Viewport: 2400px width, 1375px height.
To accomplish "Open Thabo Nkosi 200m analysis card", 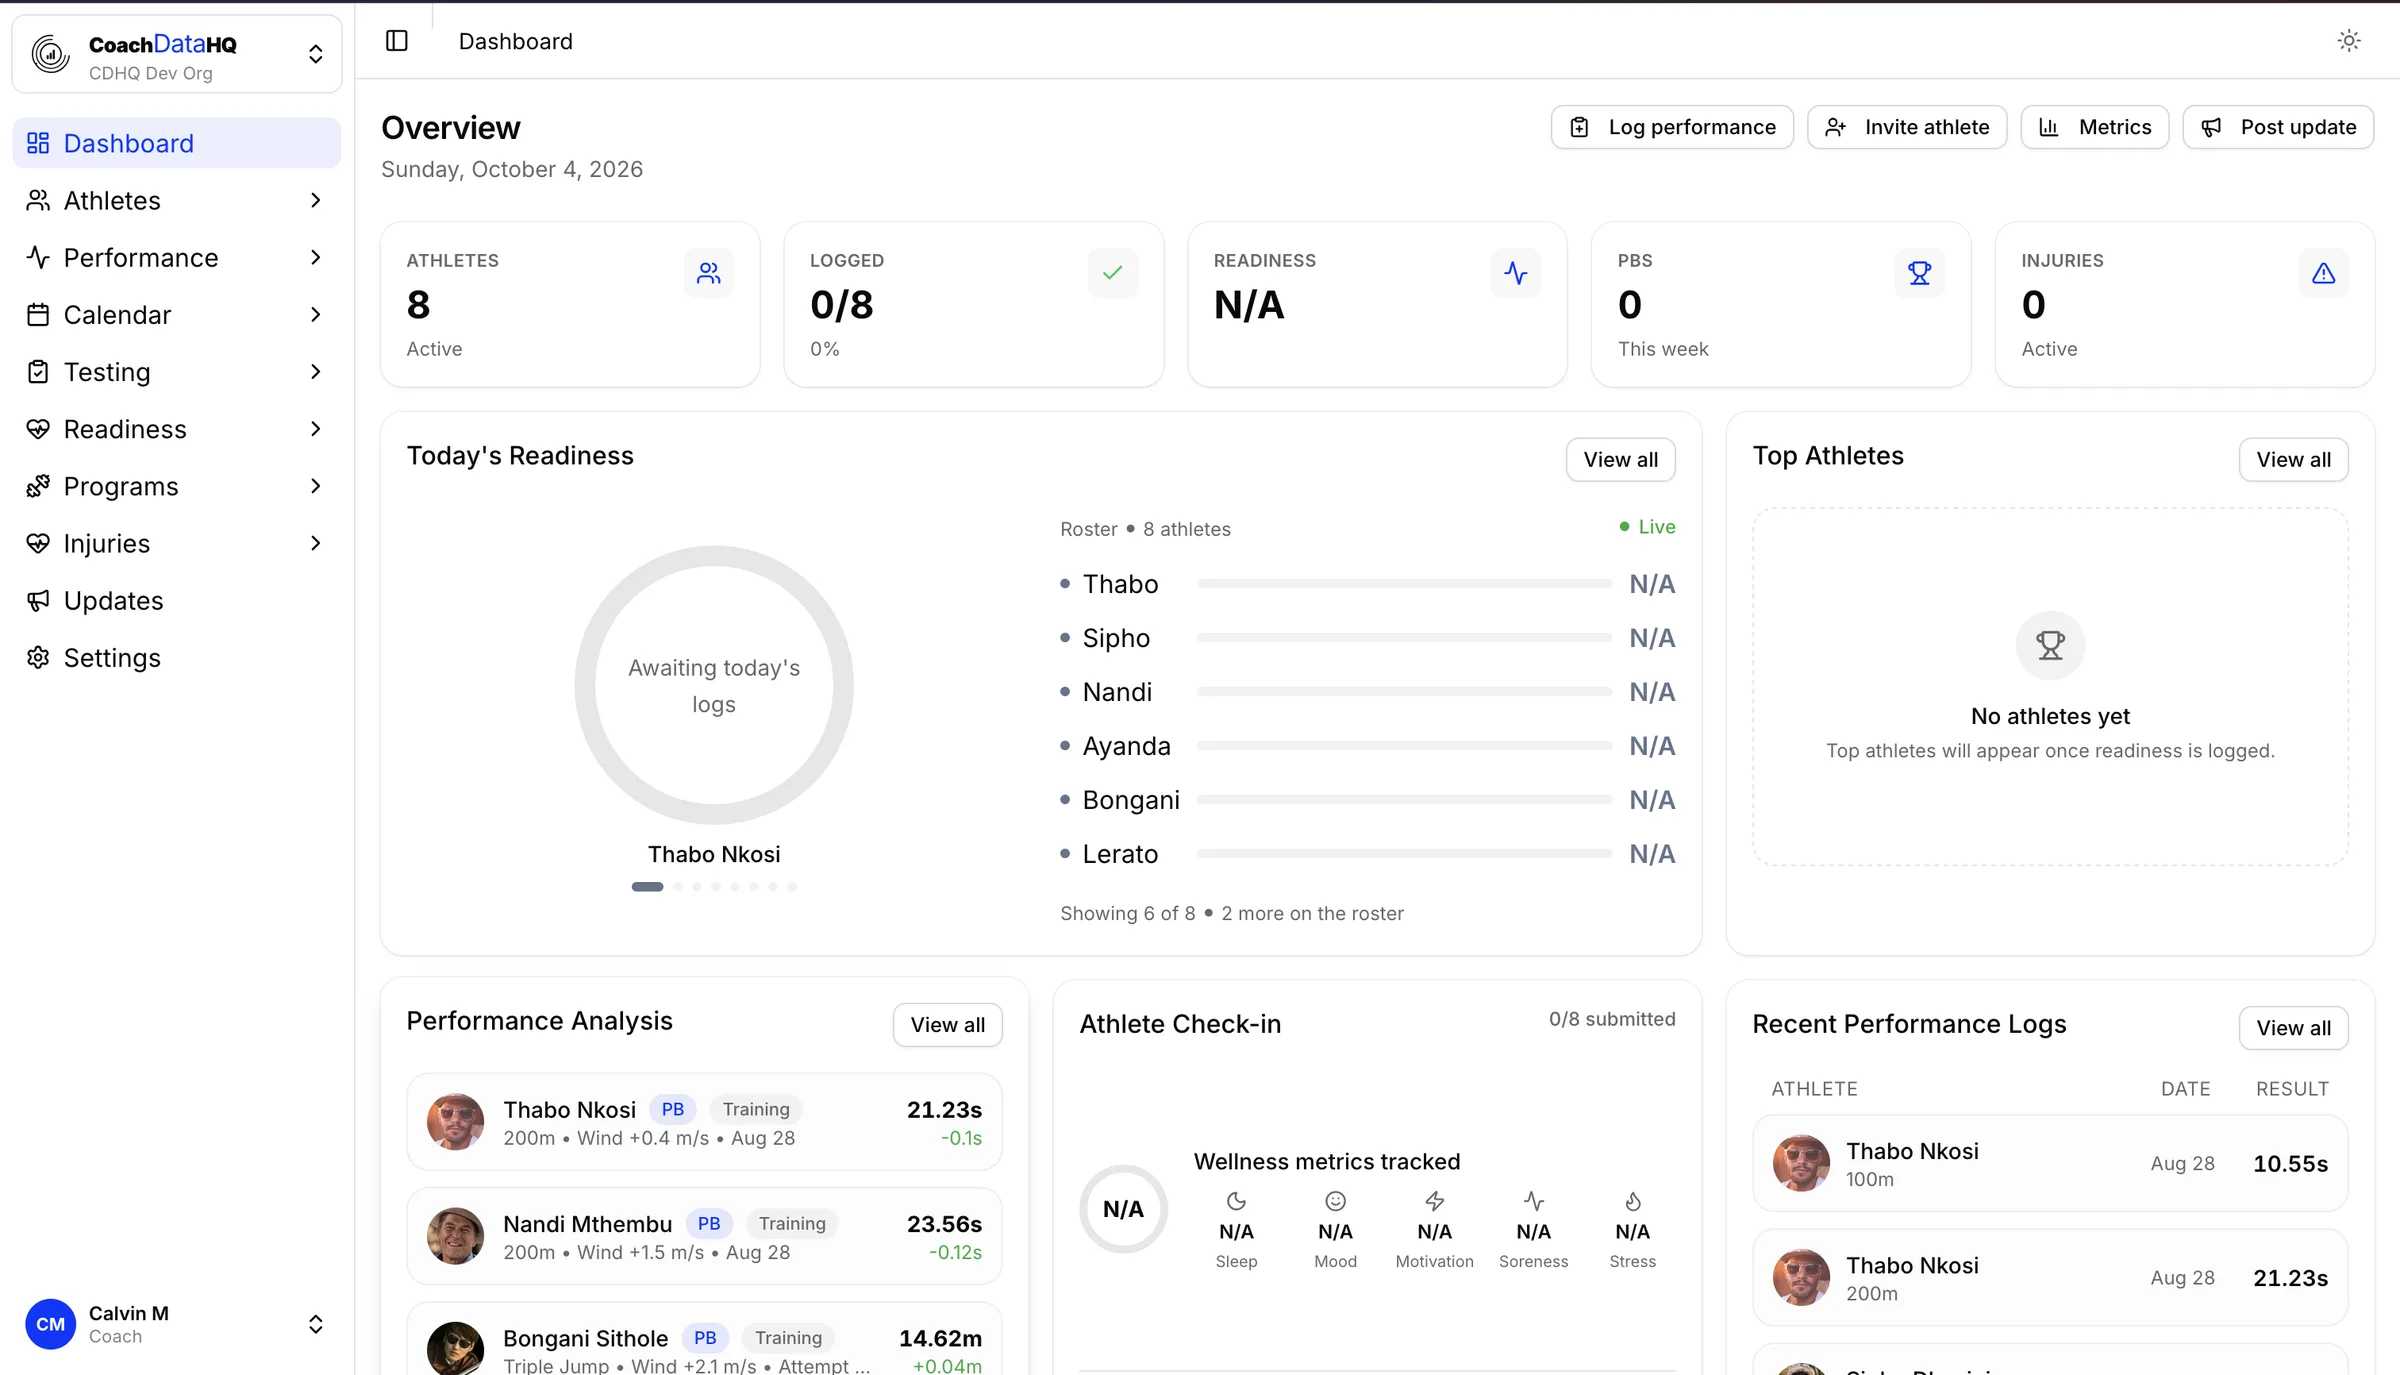I will click(704, 1122).
